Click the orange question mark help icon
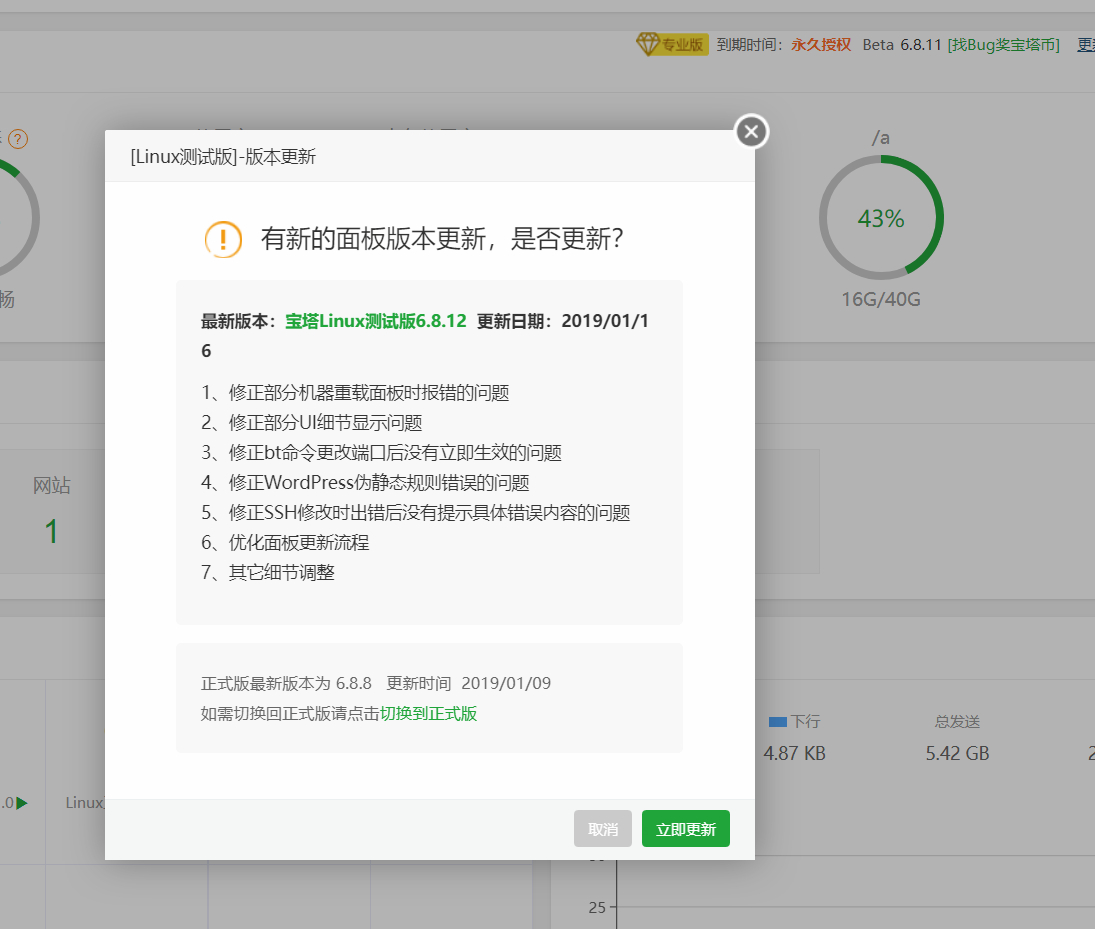This screenshot has width=1095, height=929. [18, 139]
